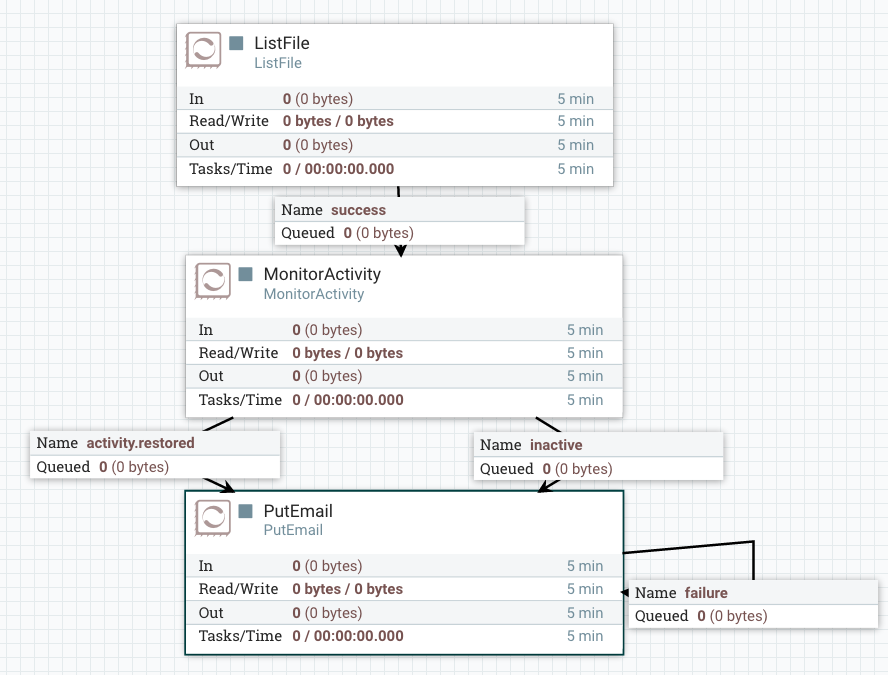Click the ListFile type subtitle link
888x675 pixels.
point(278,63)
